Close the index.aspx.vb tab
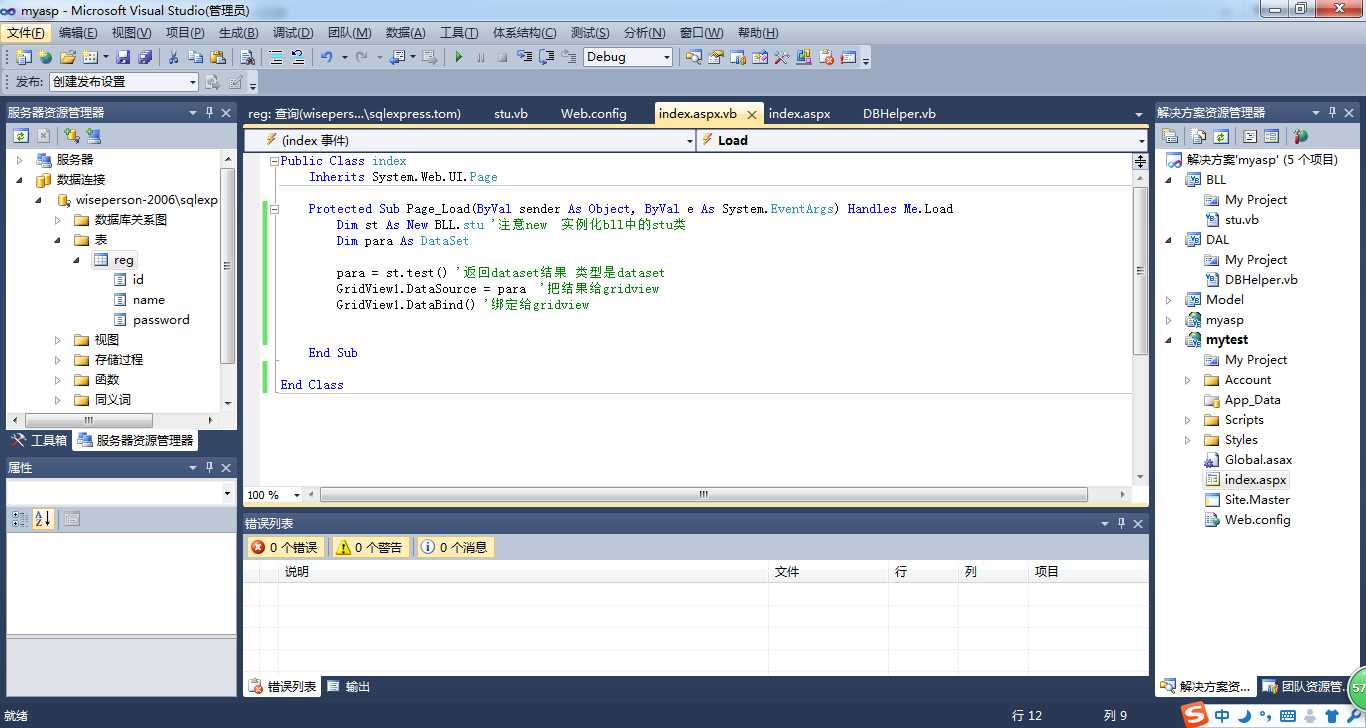This screenshot has width=1366, height=728. pos(752,114)
